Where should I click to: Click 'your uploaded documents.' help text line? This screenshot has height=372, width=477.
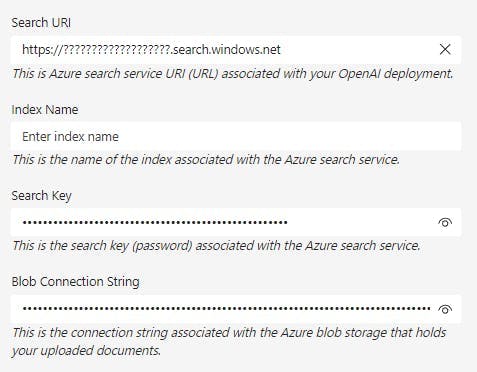click(x=86, y=351)
